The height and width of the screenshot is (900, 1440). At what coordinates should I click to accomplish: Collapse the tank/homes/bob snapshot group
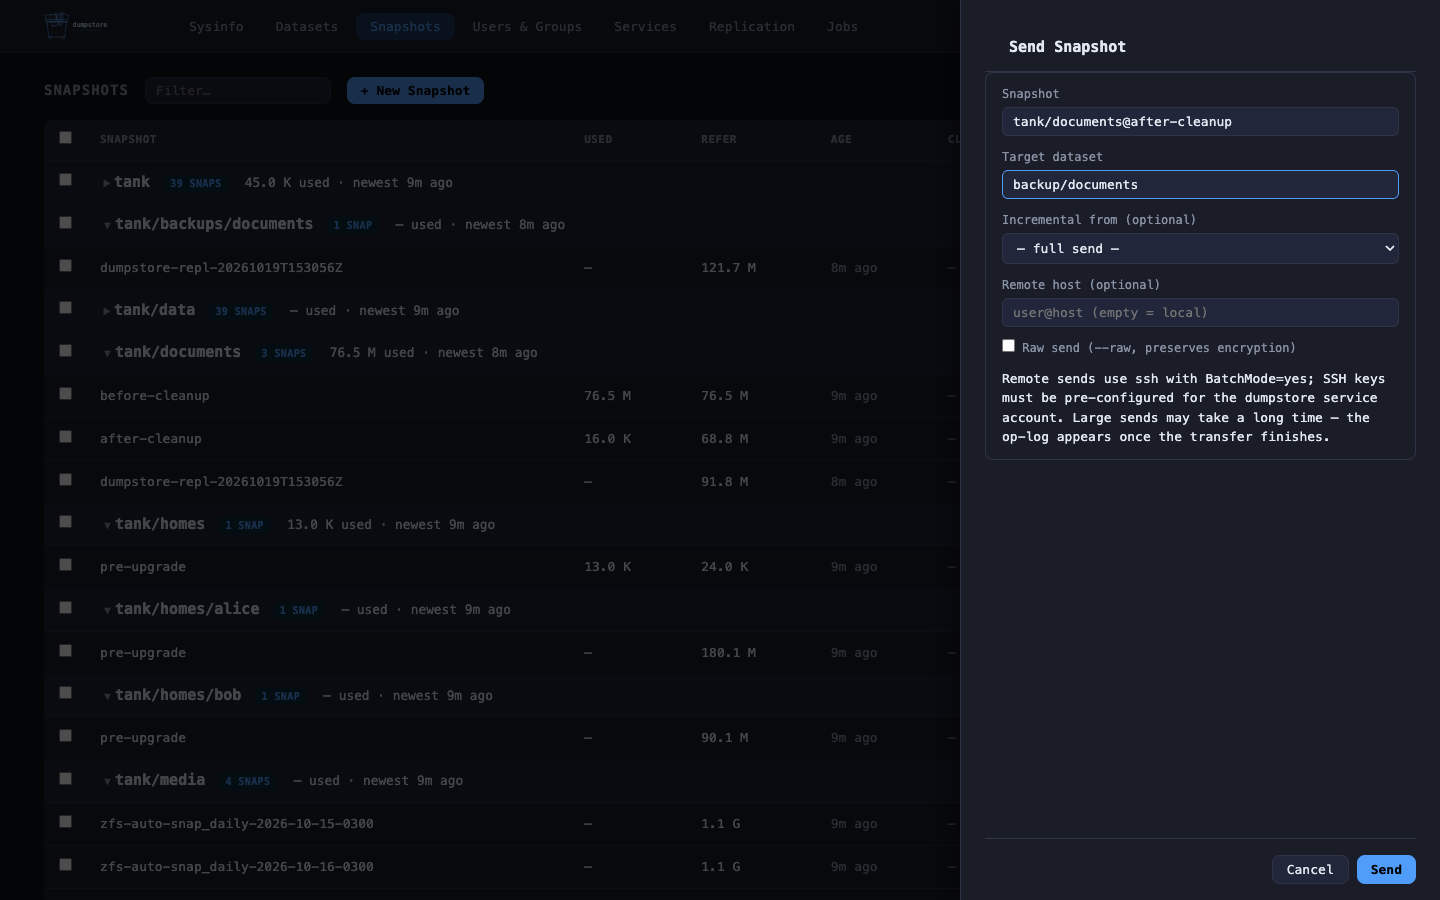[107, 696]
